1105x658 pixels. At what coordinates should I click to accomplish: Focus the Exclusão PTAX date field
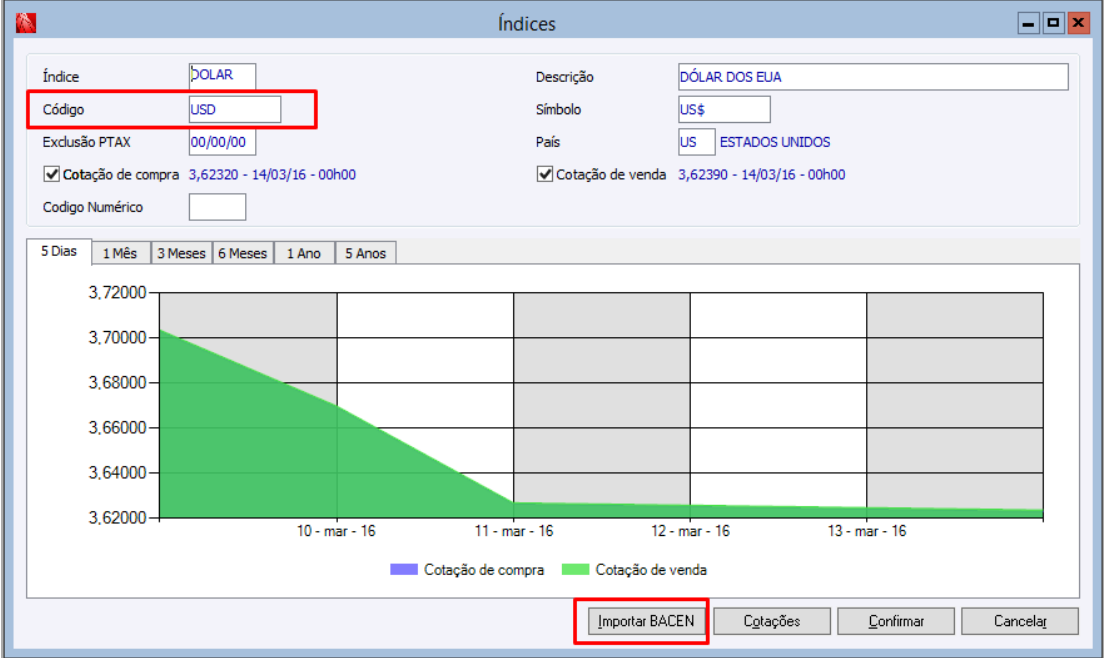pyautogui.click(x=222, y=142)
